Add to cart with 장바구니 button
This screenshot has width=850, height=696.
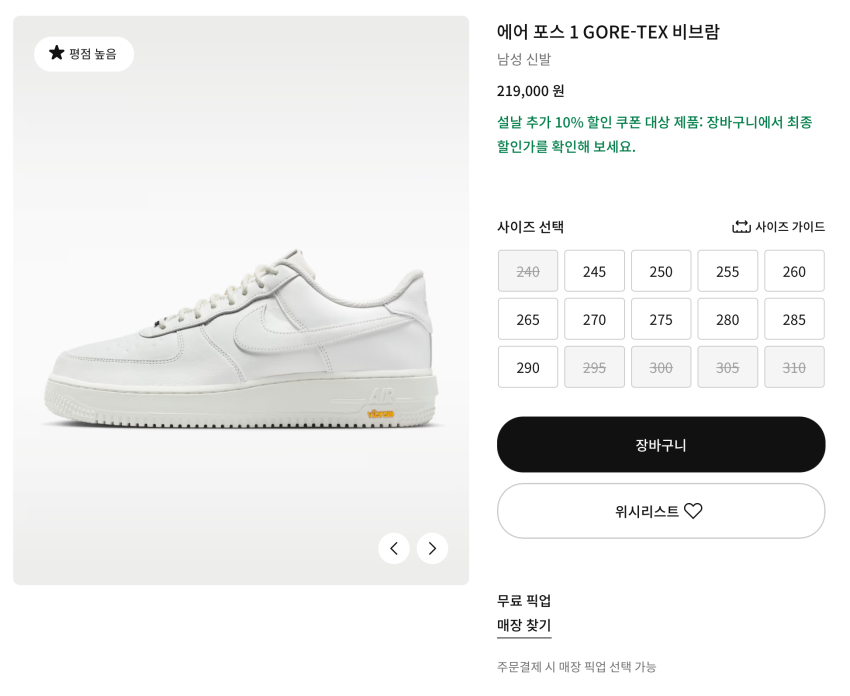[661, 445]
